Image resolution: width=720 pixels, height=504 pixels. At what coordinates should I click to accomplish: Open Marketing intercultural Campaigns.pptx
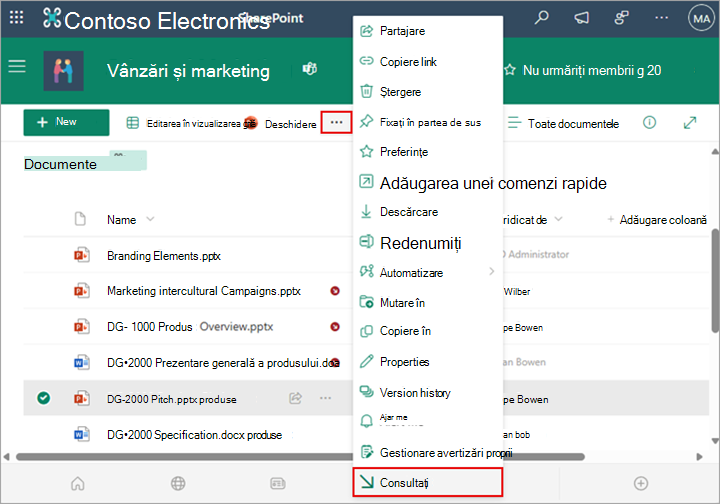(204, 291)
